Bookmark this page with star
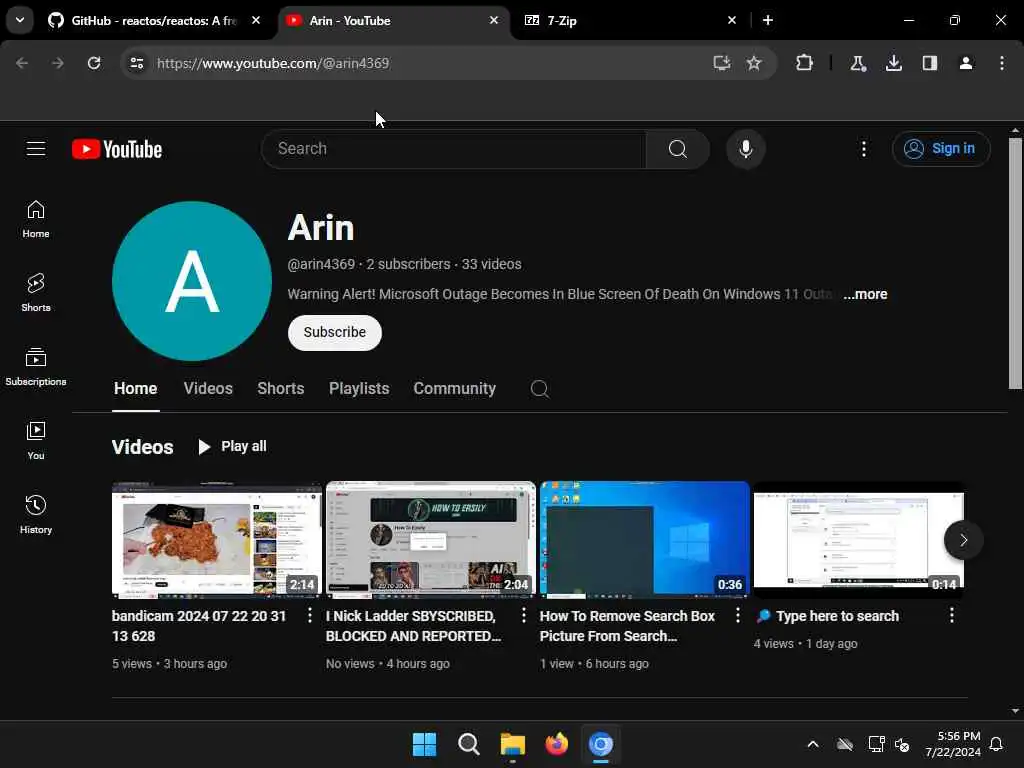Viewport: 1024px width, 768px height. coord(754,63)
